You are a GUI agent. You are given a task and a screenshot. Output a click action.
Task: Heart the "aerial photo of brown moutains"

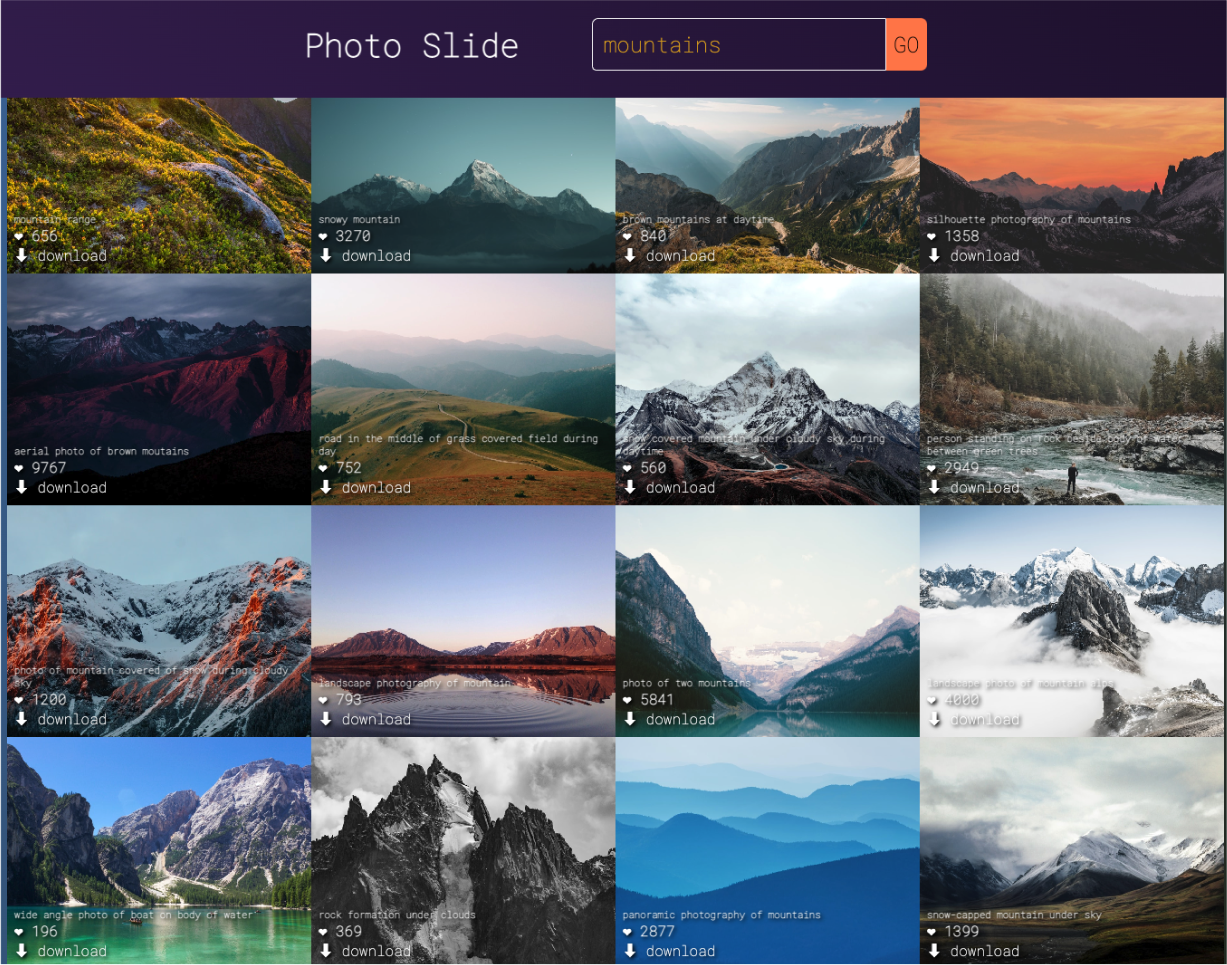[x=18, y=468]
